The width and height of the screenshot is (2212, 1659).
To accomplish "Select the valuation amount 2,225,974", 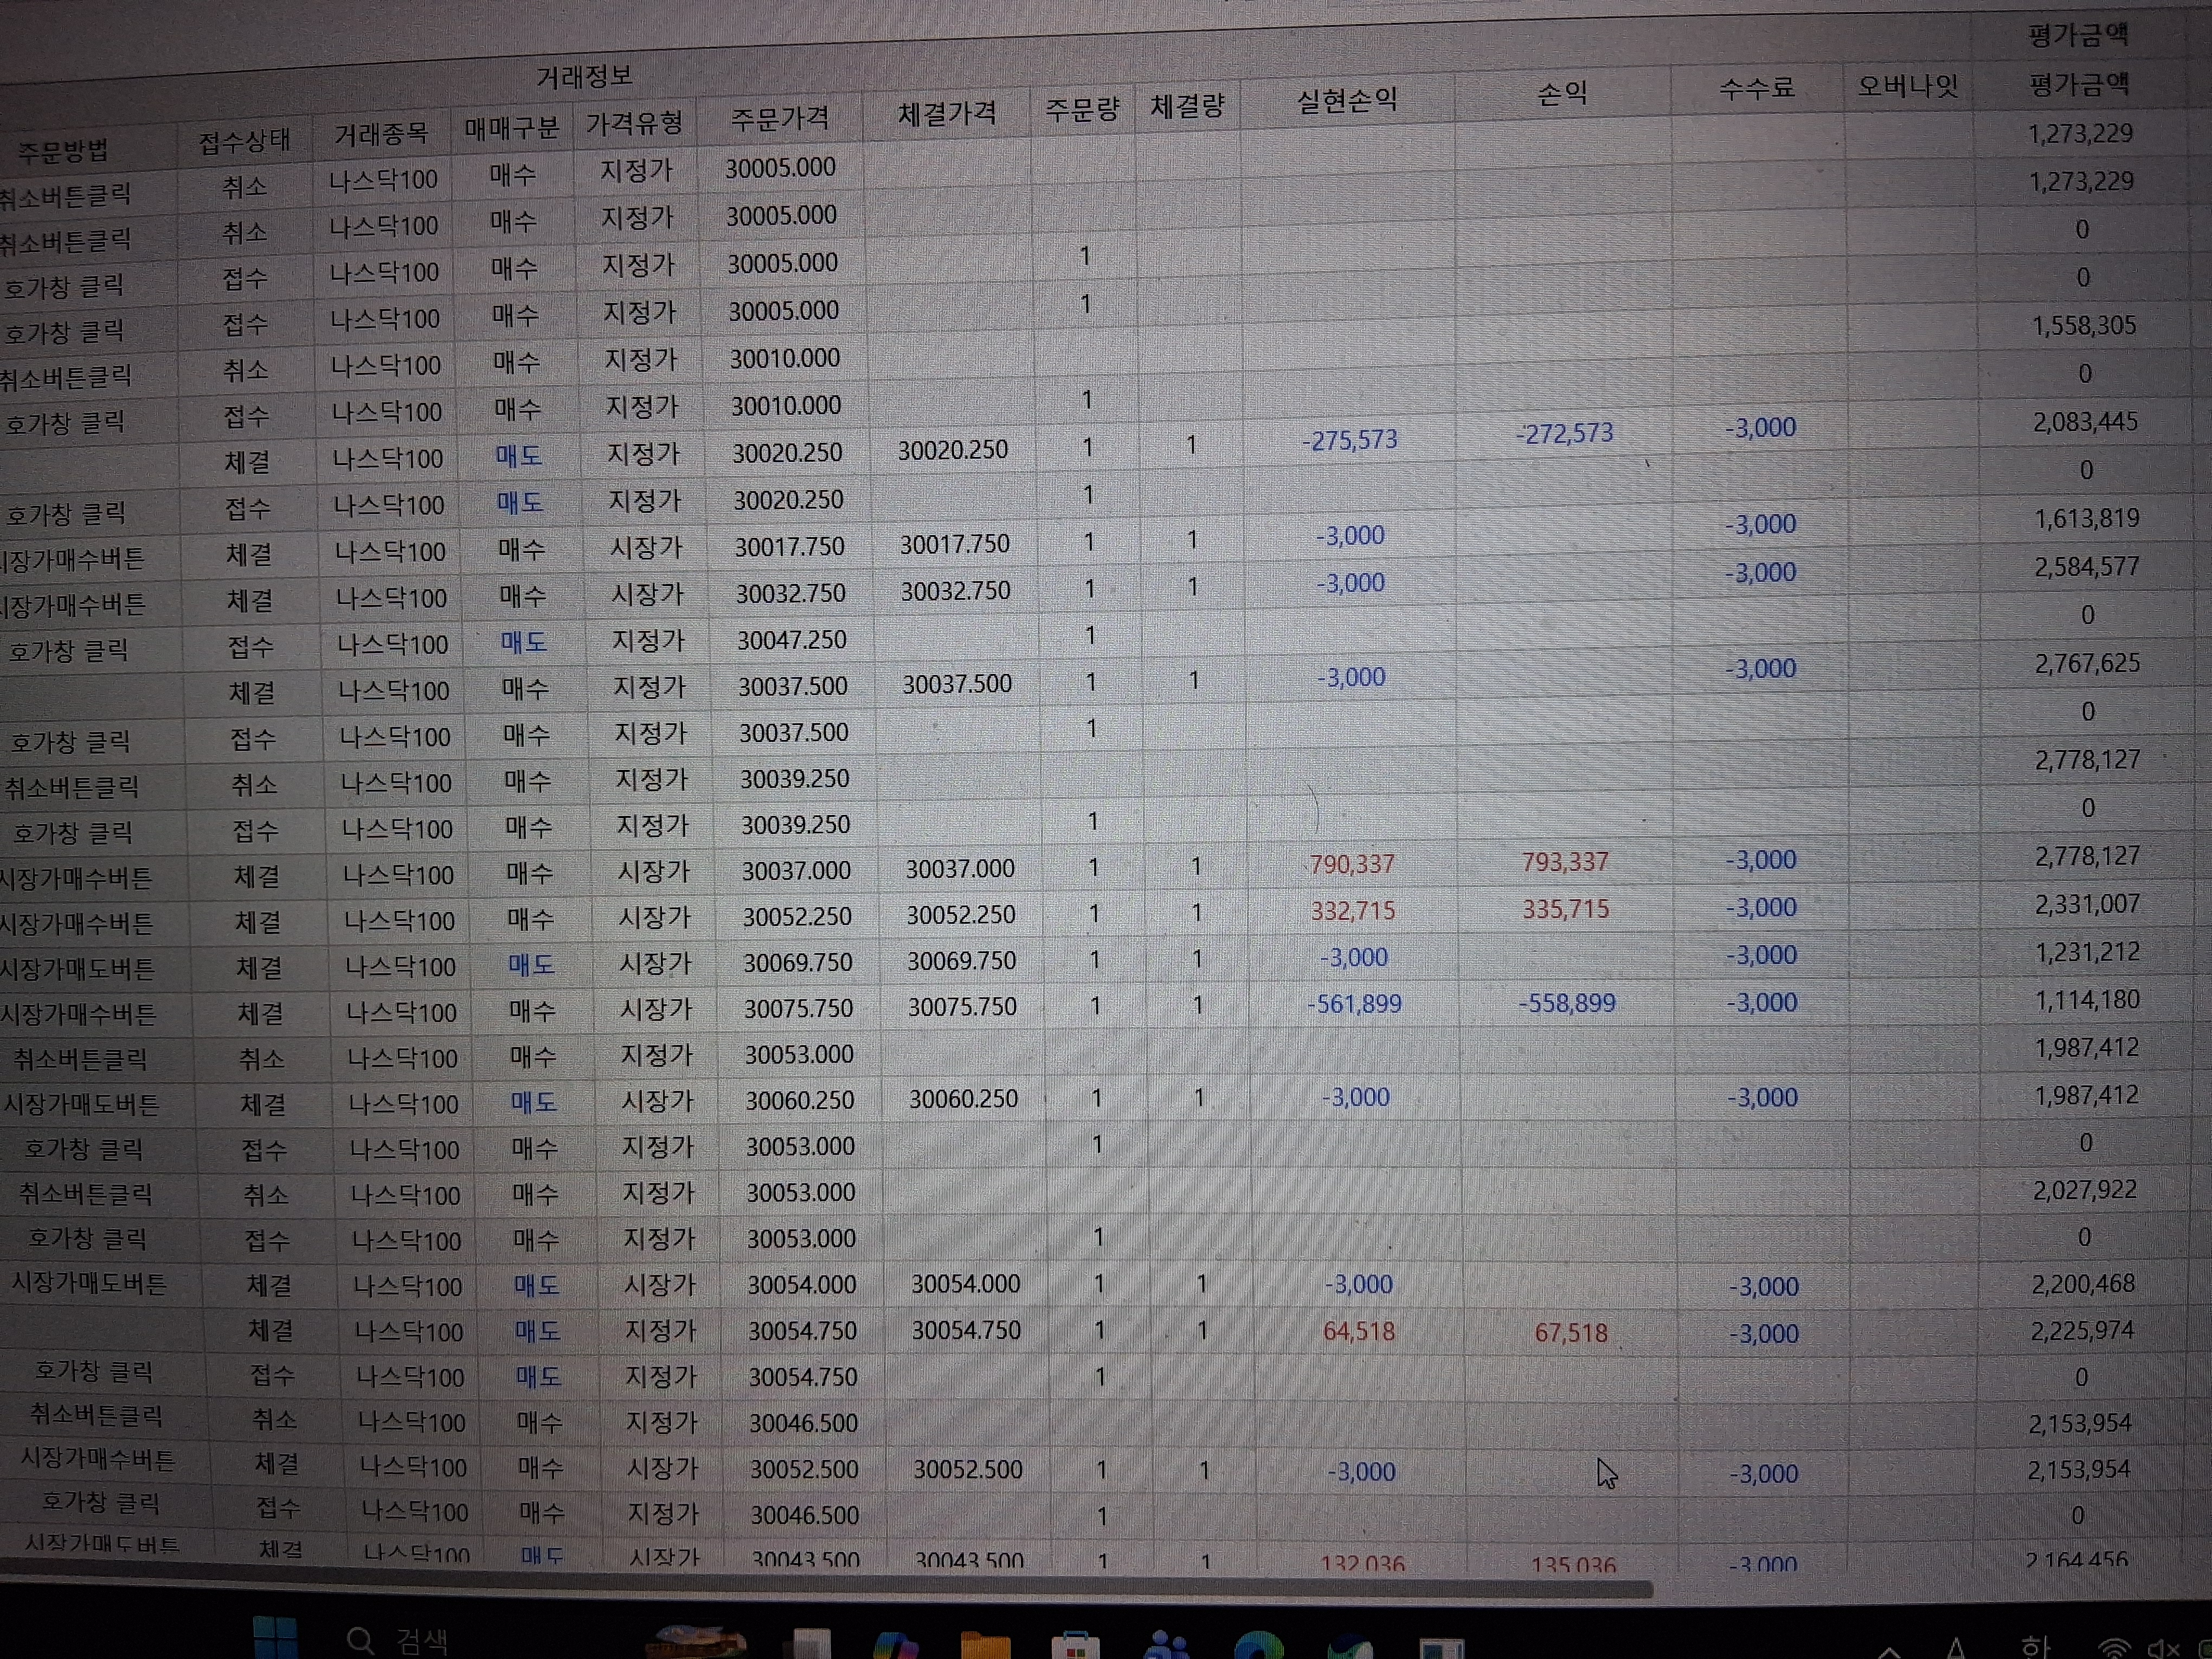I will click(x=2082, y=1331).
